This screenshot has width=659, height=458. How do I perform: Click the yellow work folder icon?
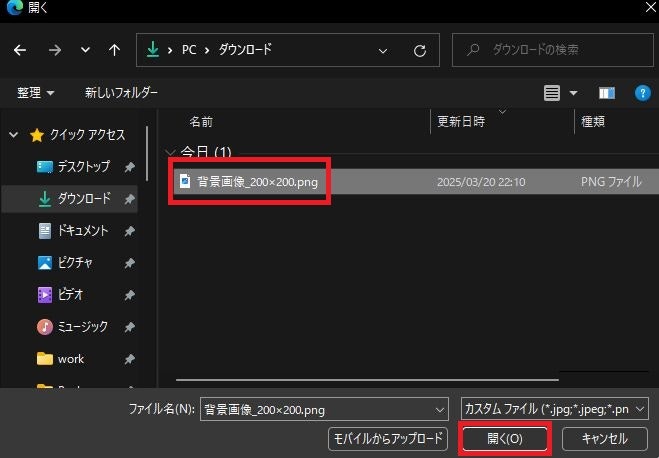(x=45, y=359)
